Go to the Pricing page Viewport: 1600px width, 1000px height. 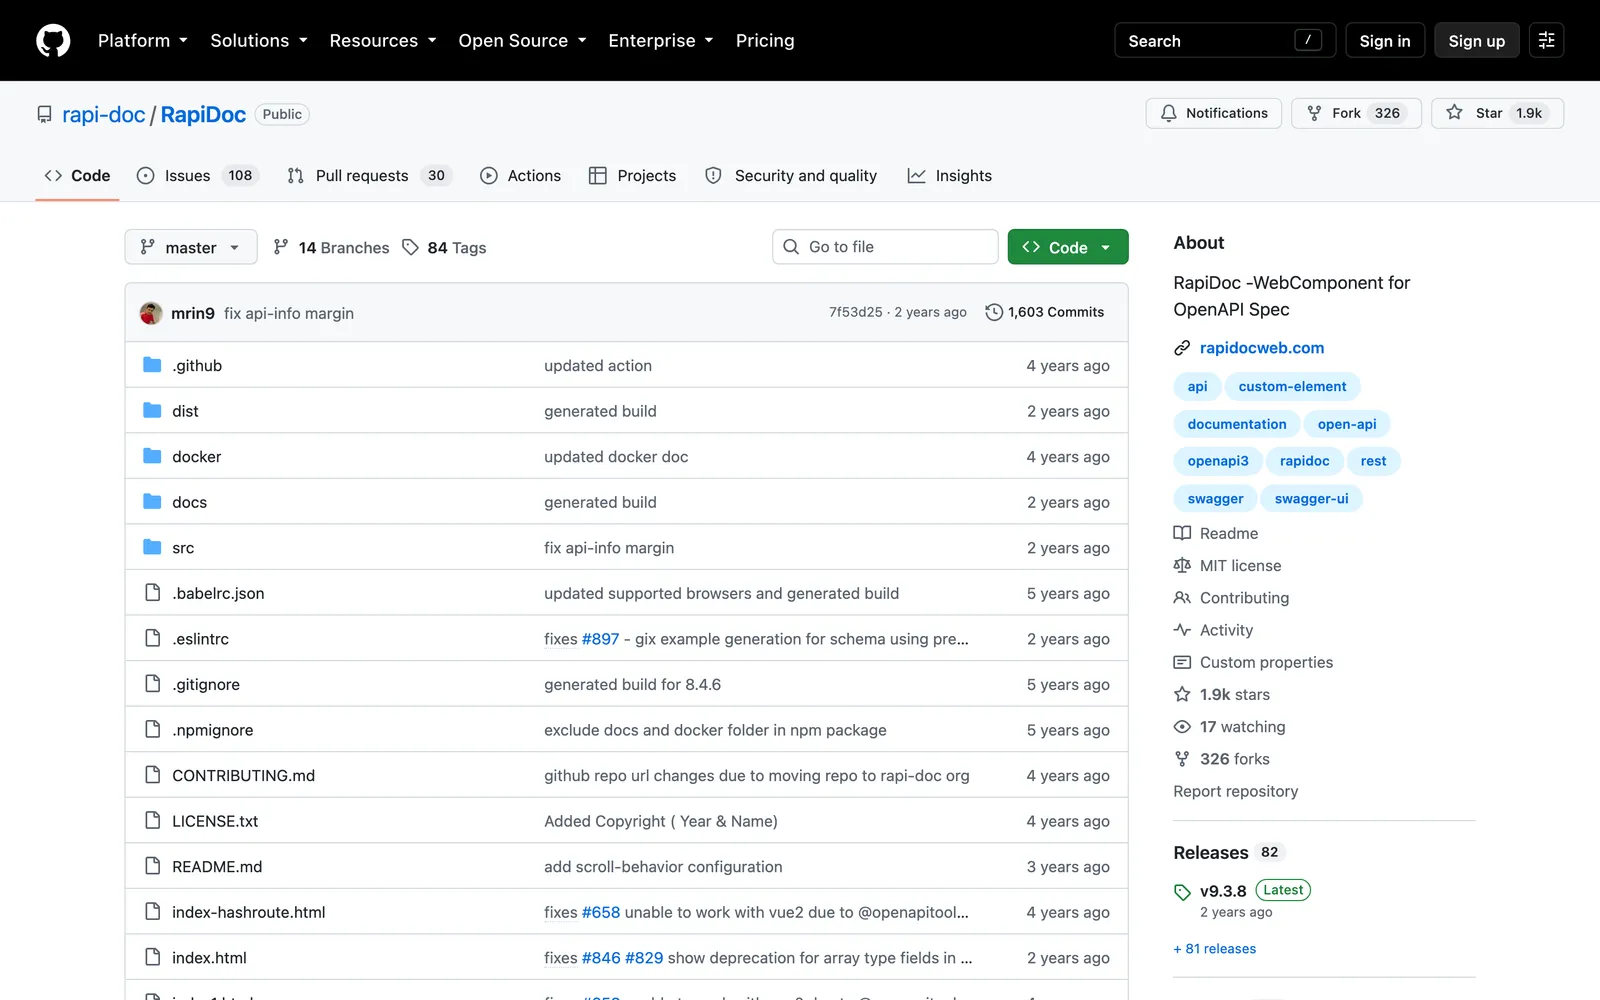tap(765, 41)
